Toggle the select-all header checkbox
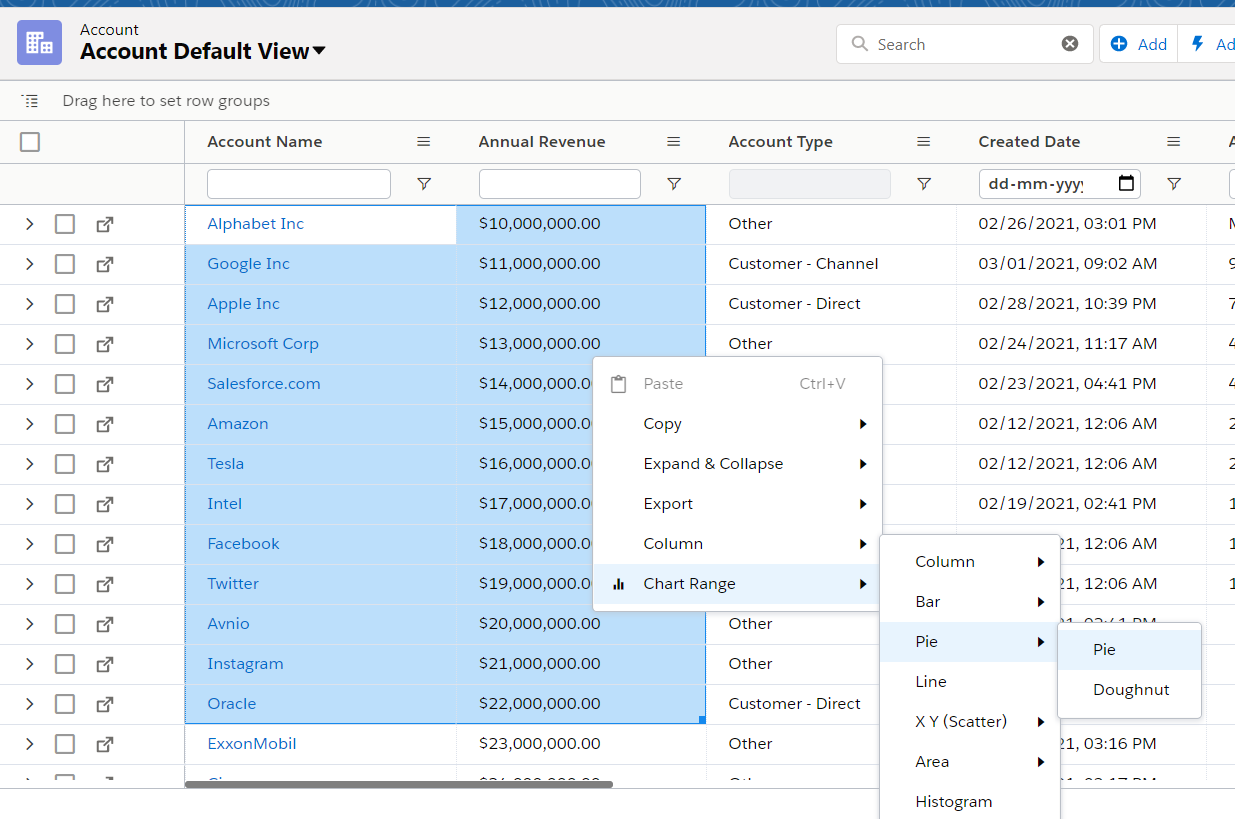 click(30, 142)
